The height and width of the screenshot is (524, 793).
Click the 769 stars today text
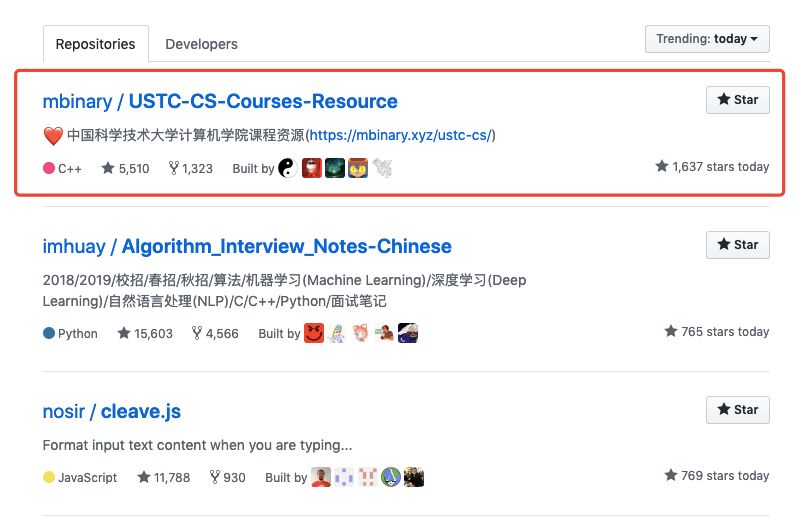coord(717,475)
